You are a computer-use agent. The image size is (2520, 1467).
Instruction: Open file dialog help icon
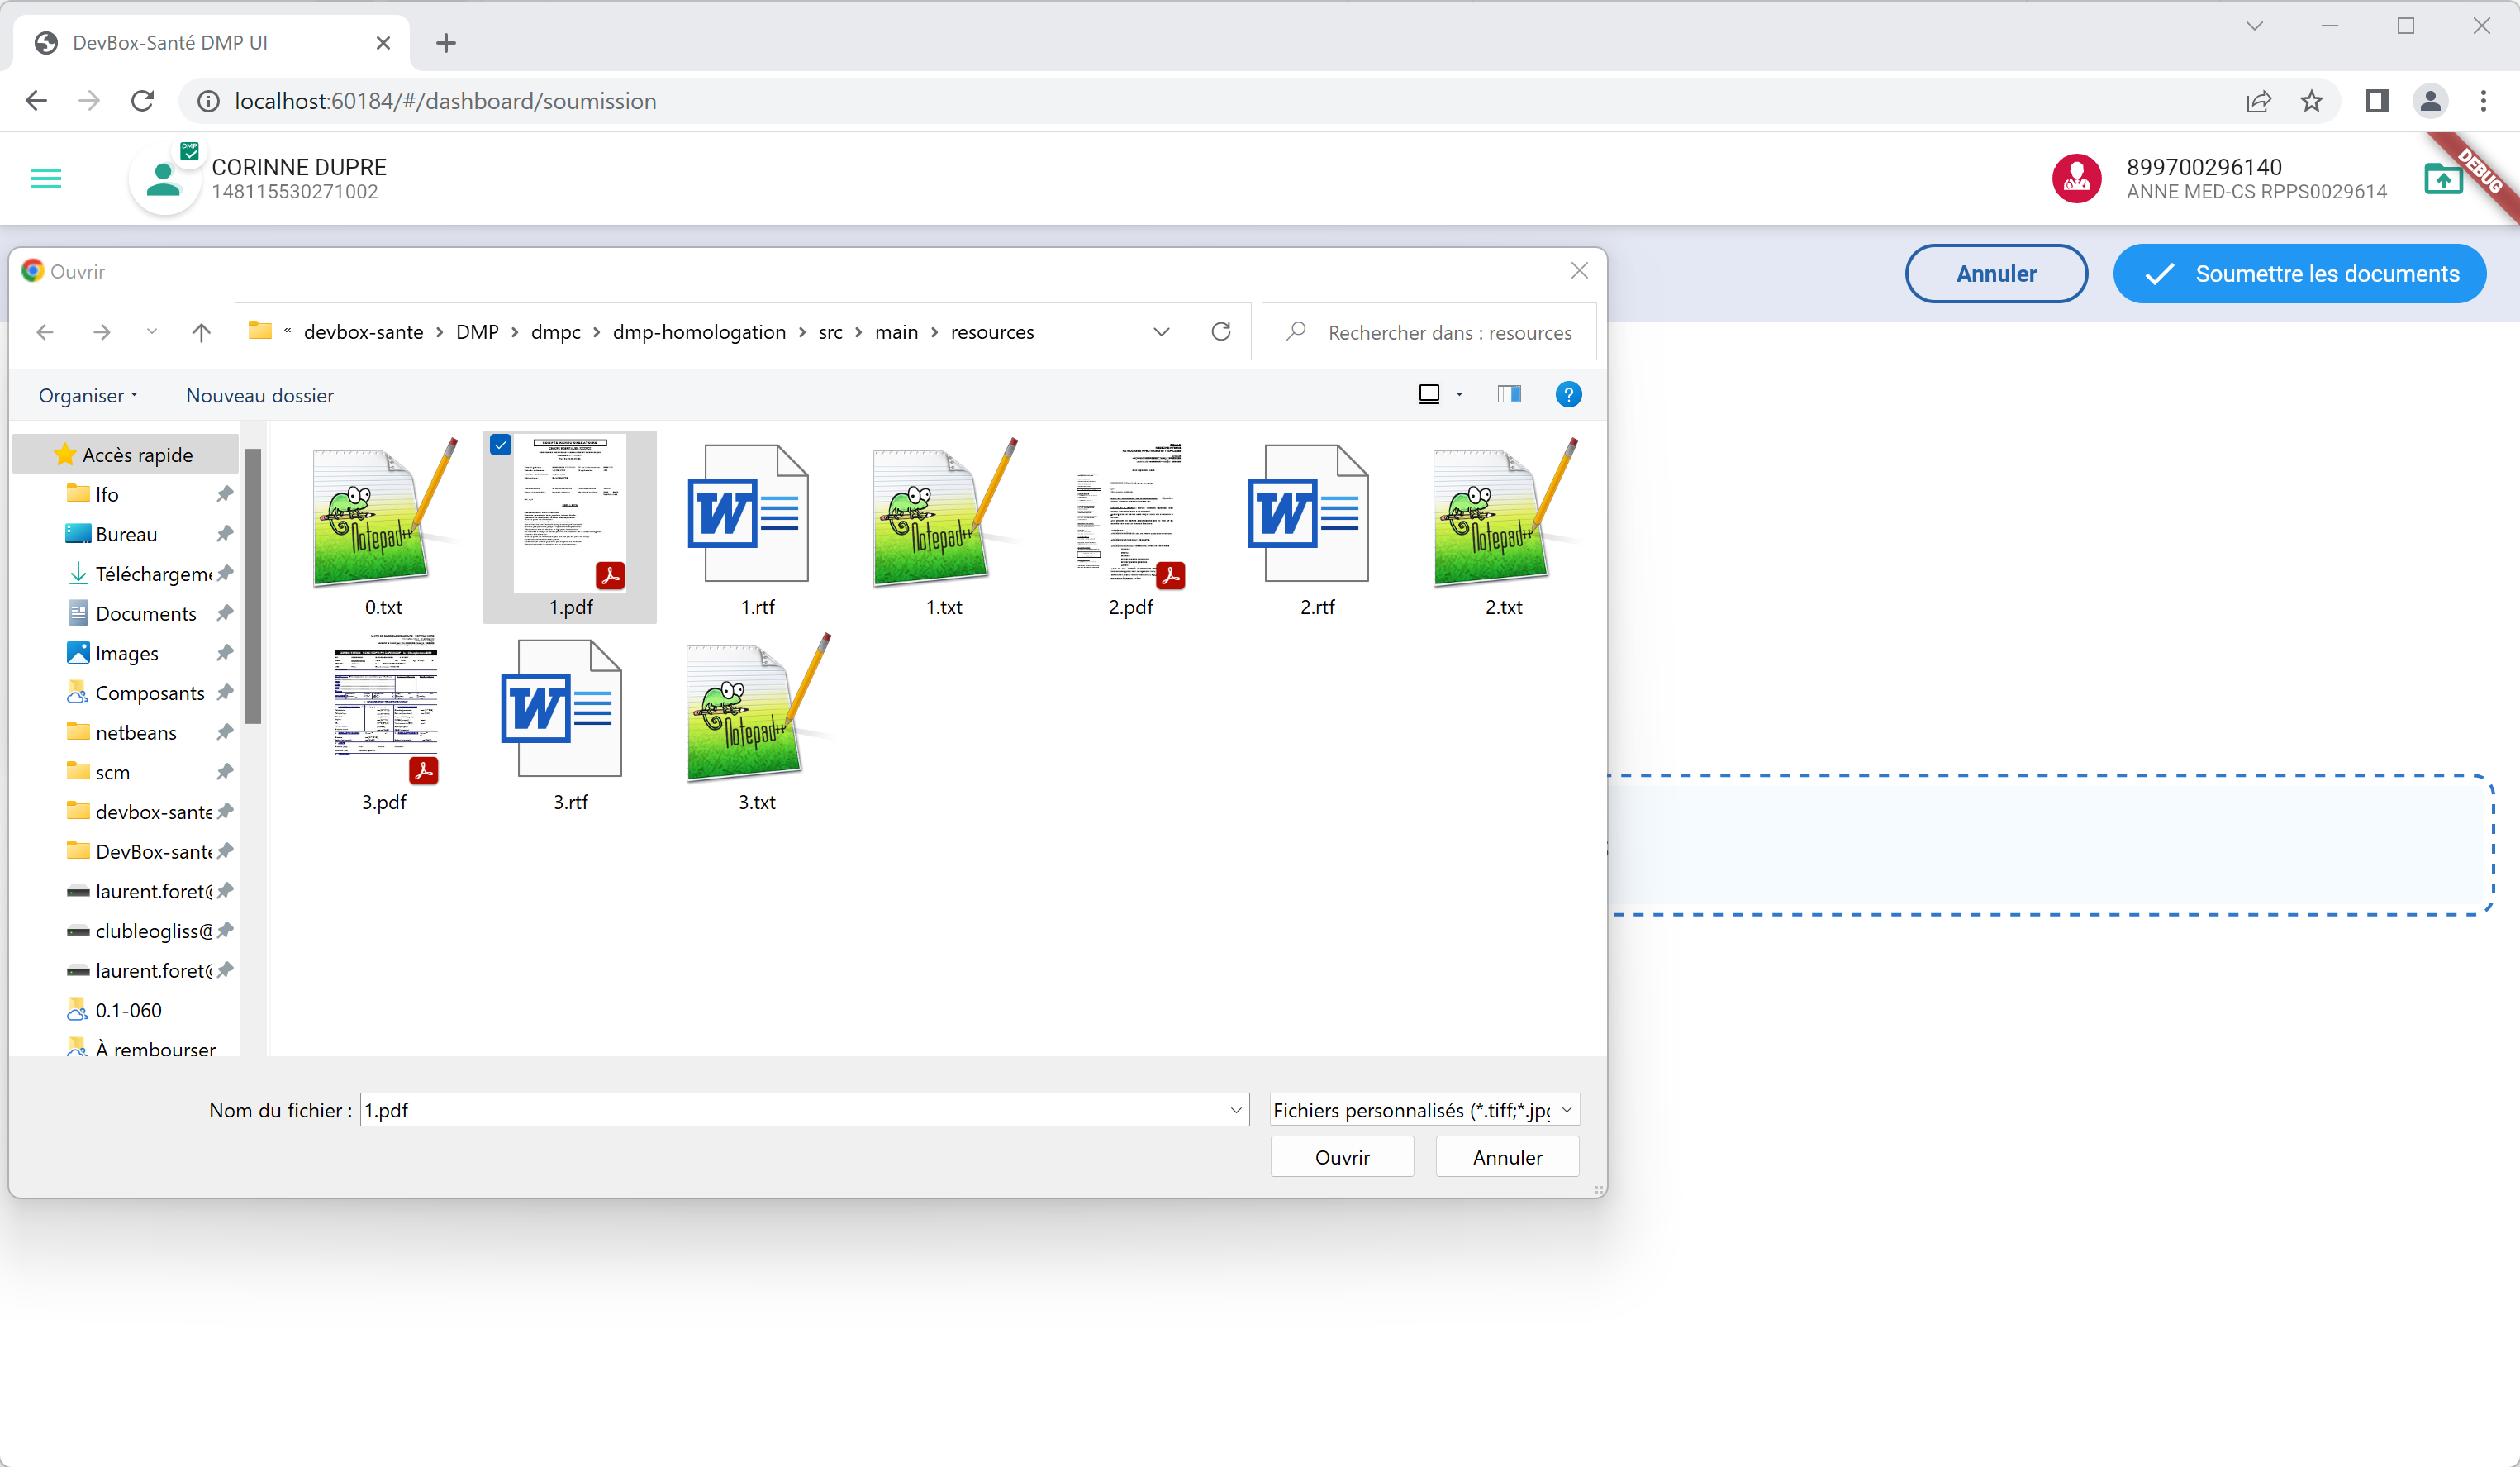[1568, 394]
